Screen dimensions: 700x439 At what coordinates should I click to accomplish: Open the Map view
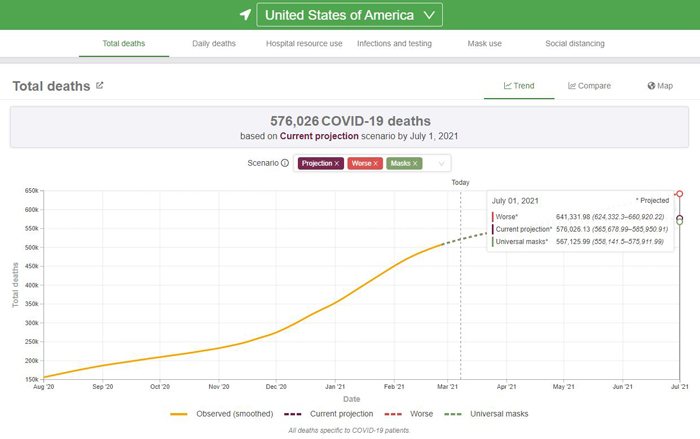[660, 86]
